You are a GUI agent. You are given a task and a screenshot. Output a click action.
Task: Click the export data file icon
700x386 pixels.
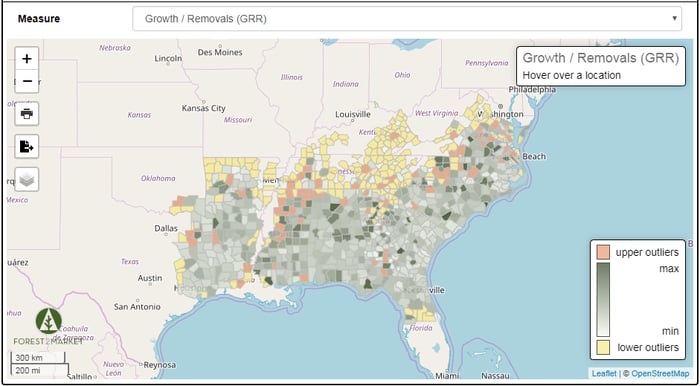27,146
